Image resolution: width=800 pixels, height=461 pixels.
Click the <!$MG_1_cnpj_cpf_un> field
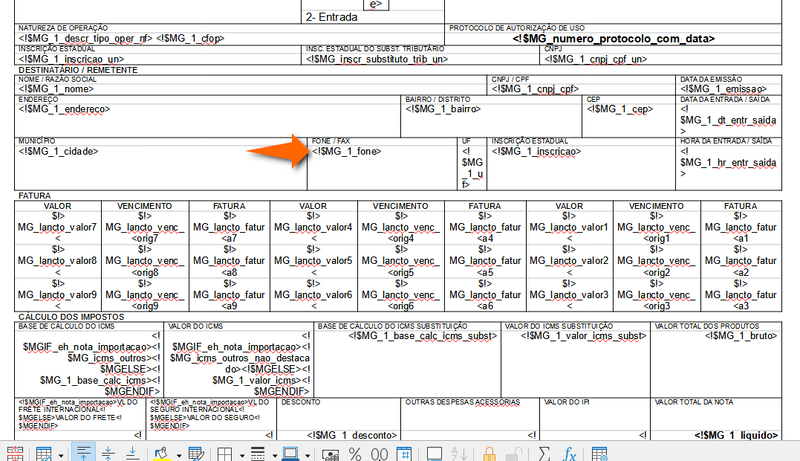(595, 59)
